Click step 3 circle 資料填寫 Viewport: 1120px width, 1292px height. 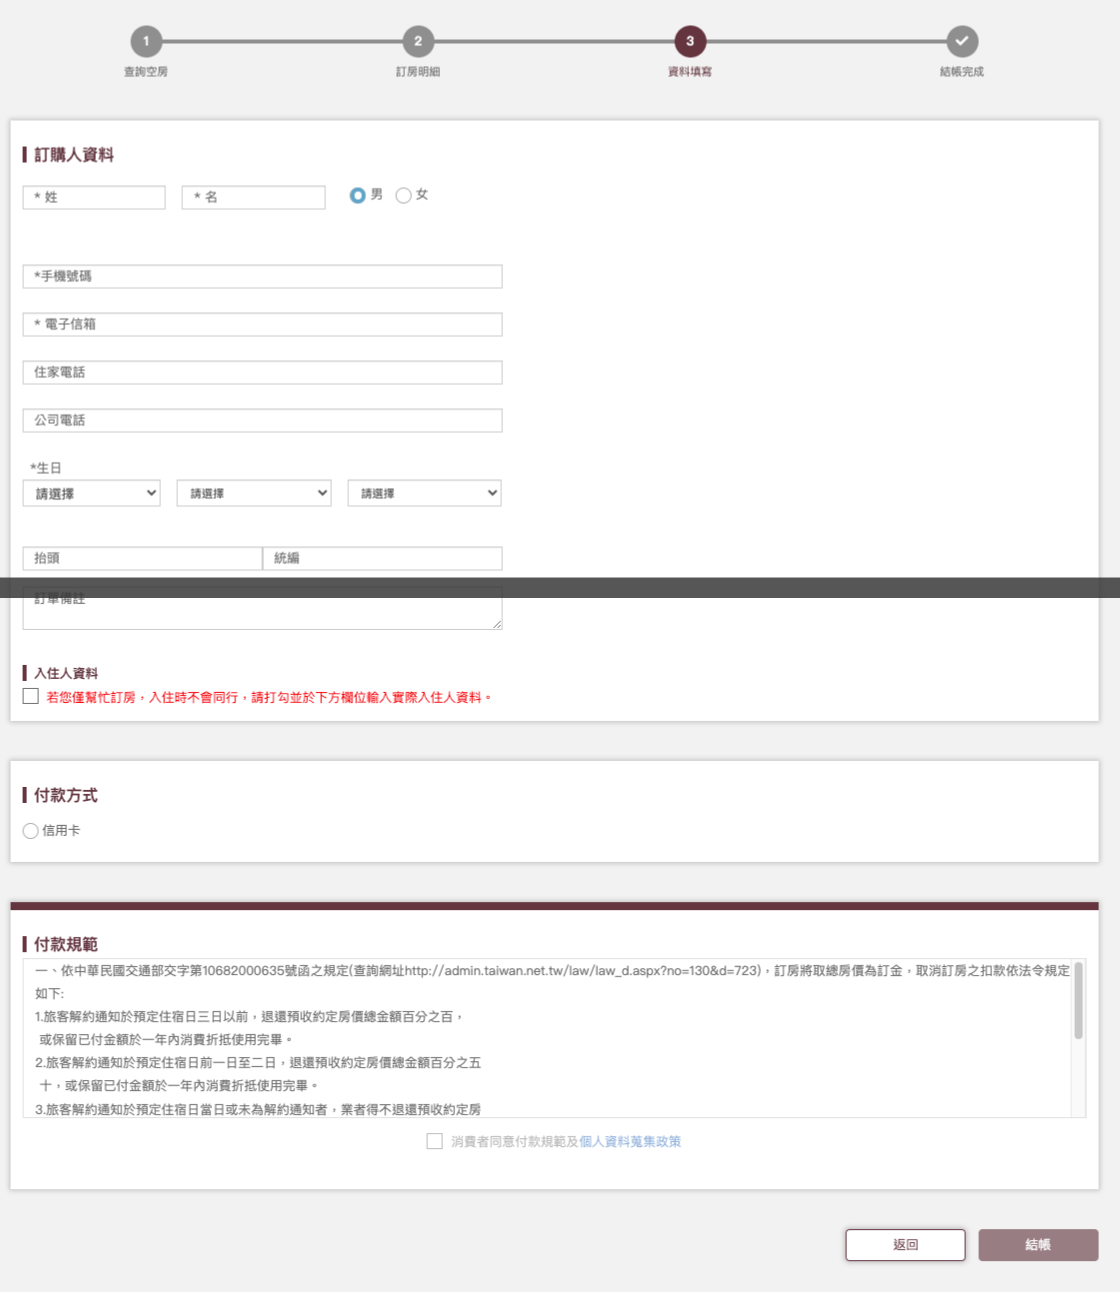[690, 41]
